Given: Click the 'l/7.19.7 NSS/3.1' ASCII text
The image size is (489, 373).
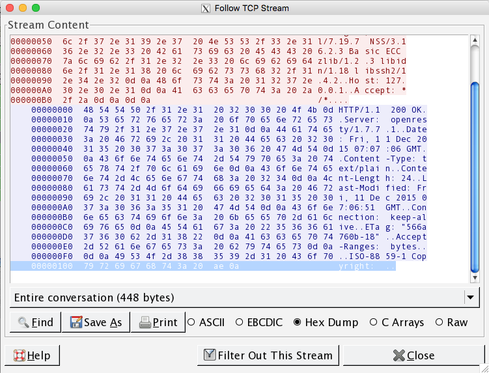Looking at the screenshot, I should [x=362, y=41].
